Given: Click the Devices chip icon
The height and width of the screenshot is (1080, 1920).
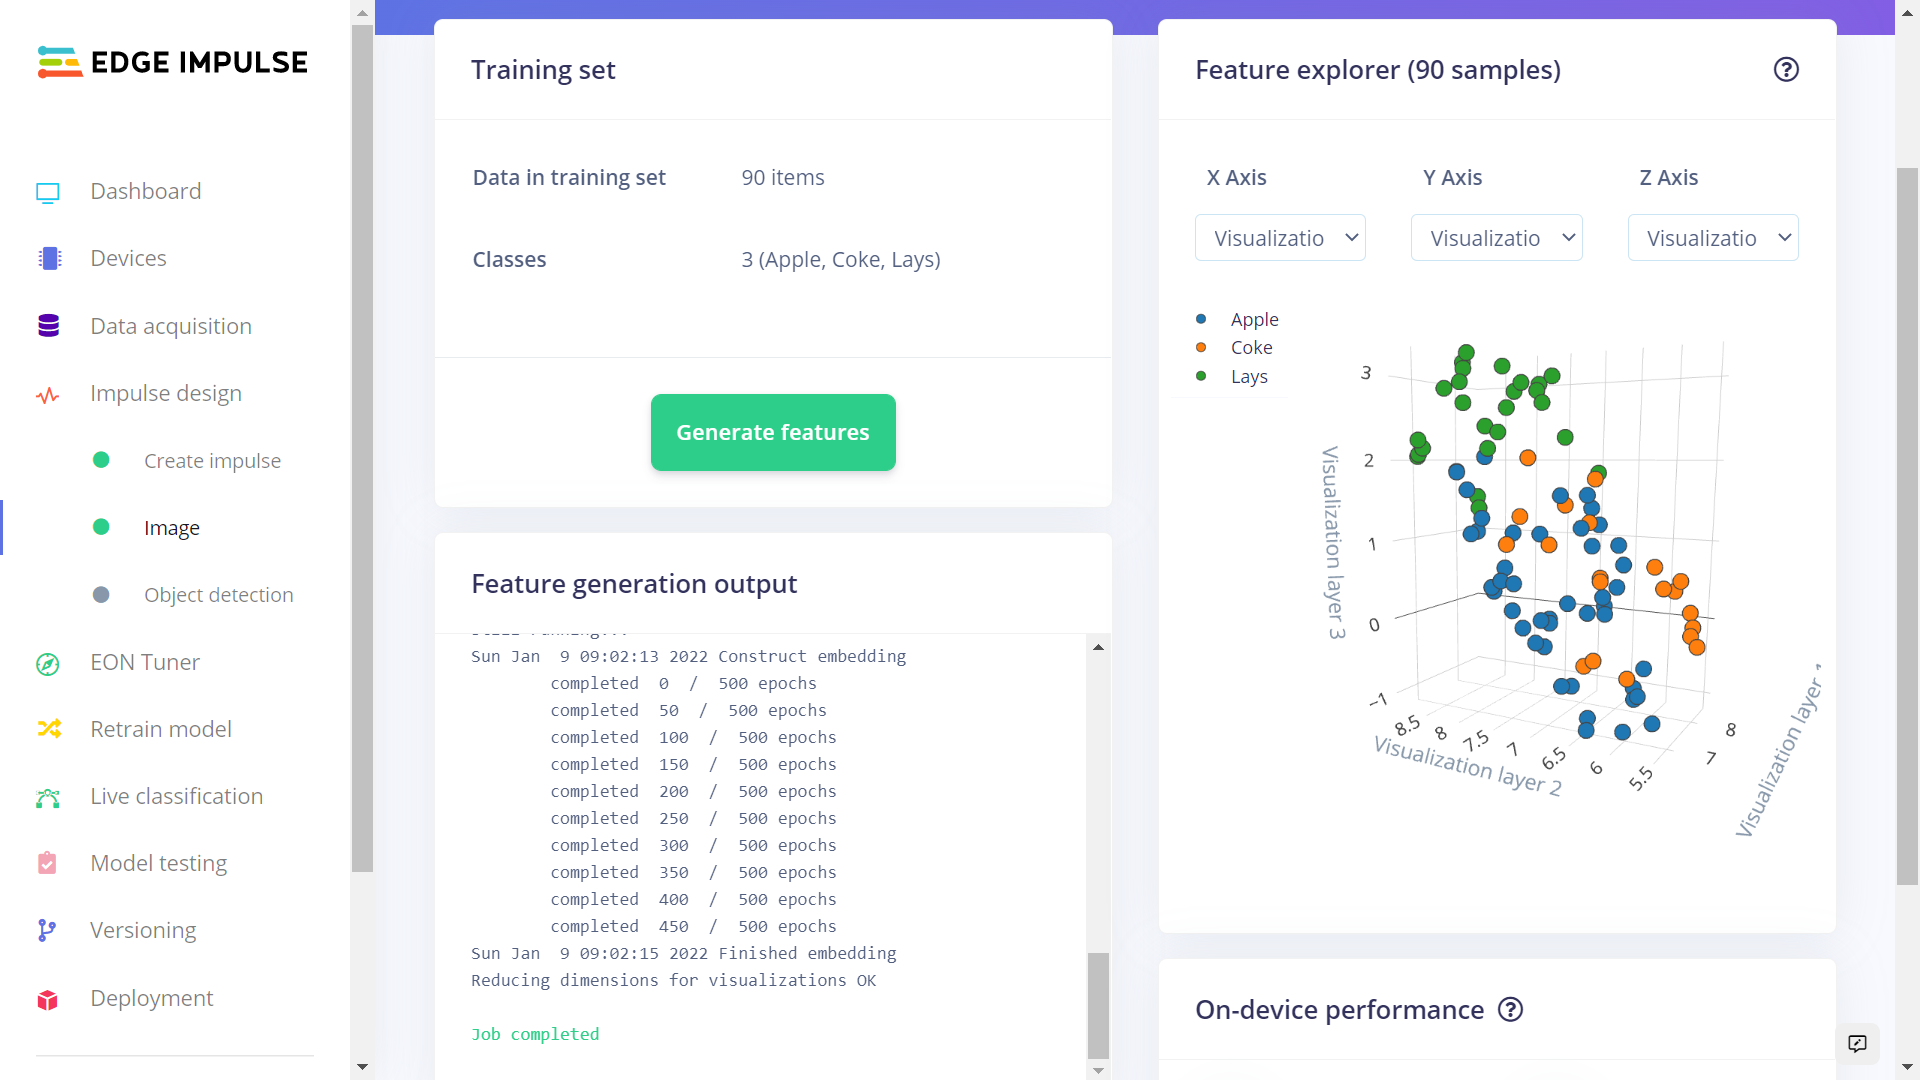Looking at the screenshot, I should (49, 259).
